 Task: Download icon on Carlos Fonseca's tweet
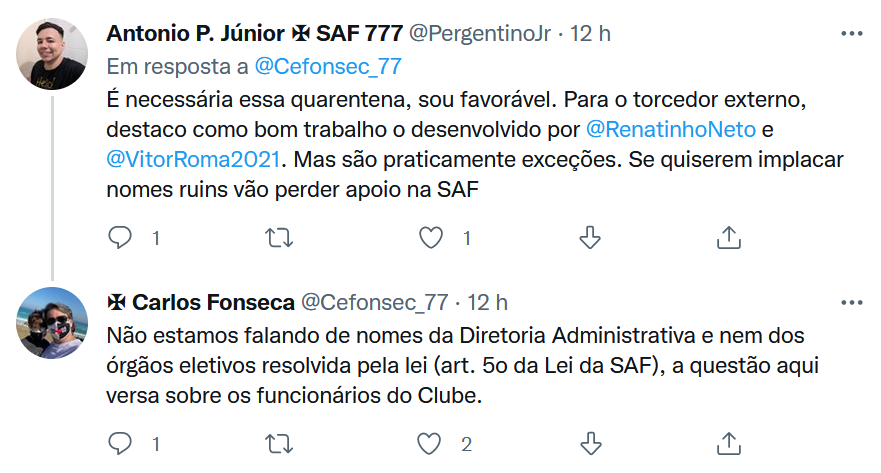coord(590,443)
